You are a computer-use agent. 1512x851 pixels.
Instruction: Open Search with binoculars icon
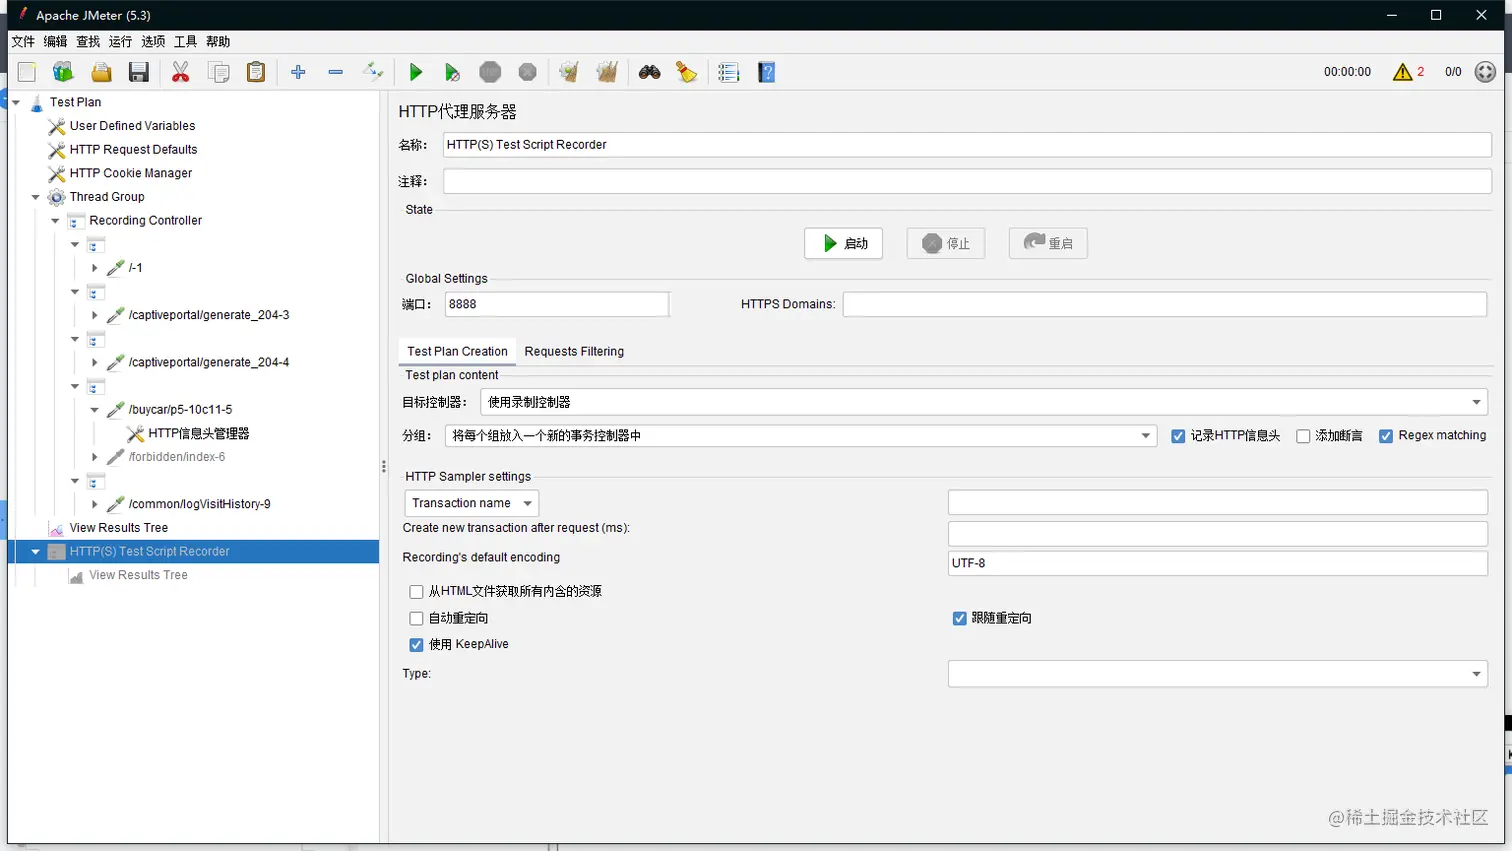tap(650, 72)
